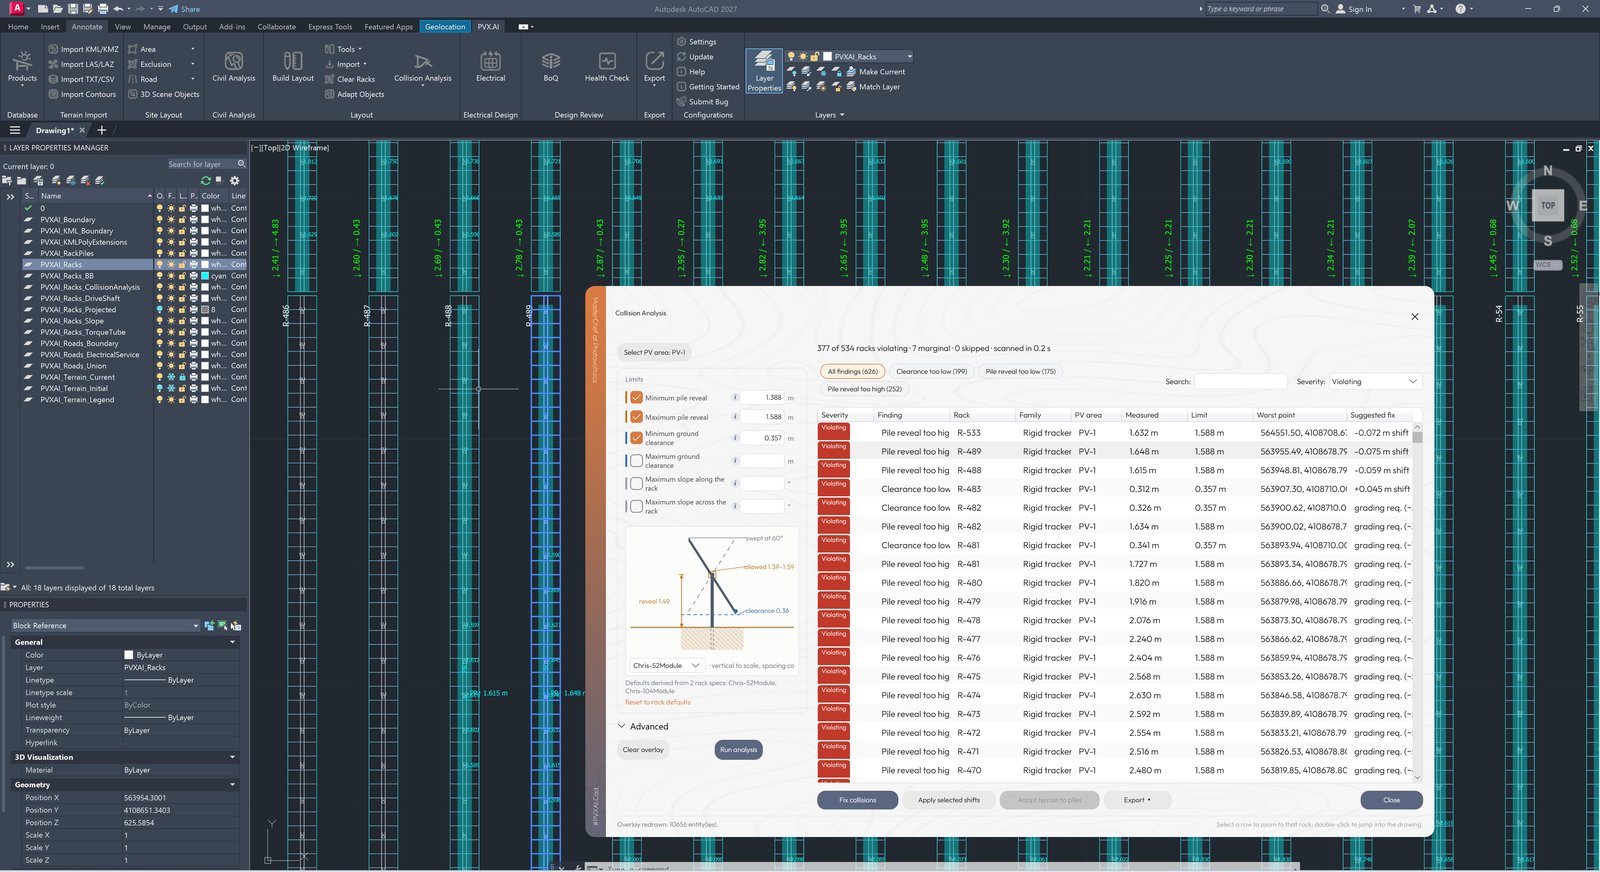Enable Maximum ground clearance limit
Viewport: 1600px width, 872px height.
coord(636,460)
